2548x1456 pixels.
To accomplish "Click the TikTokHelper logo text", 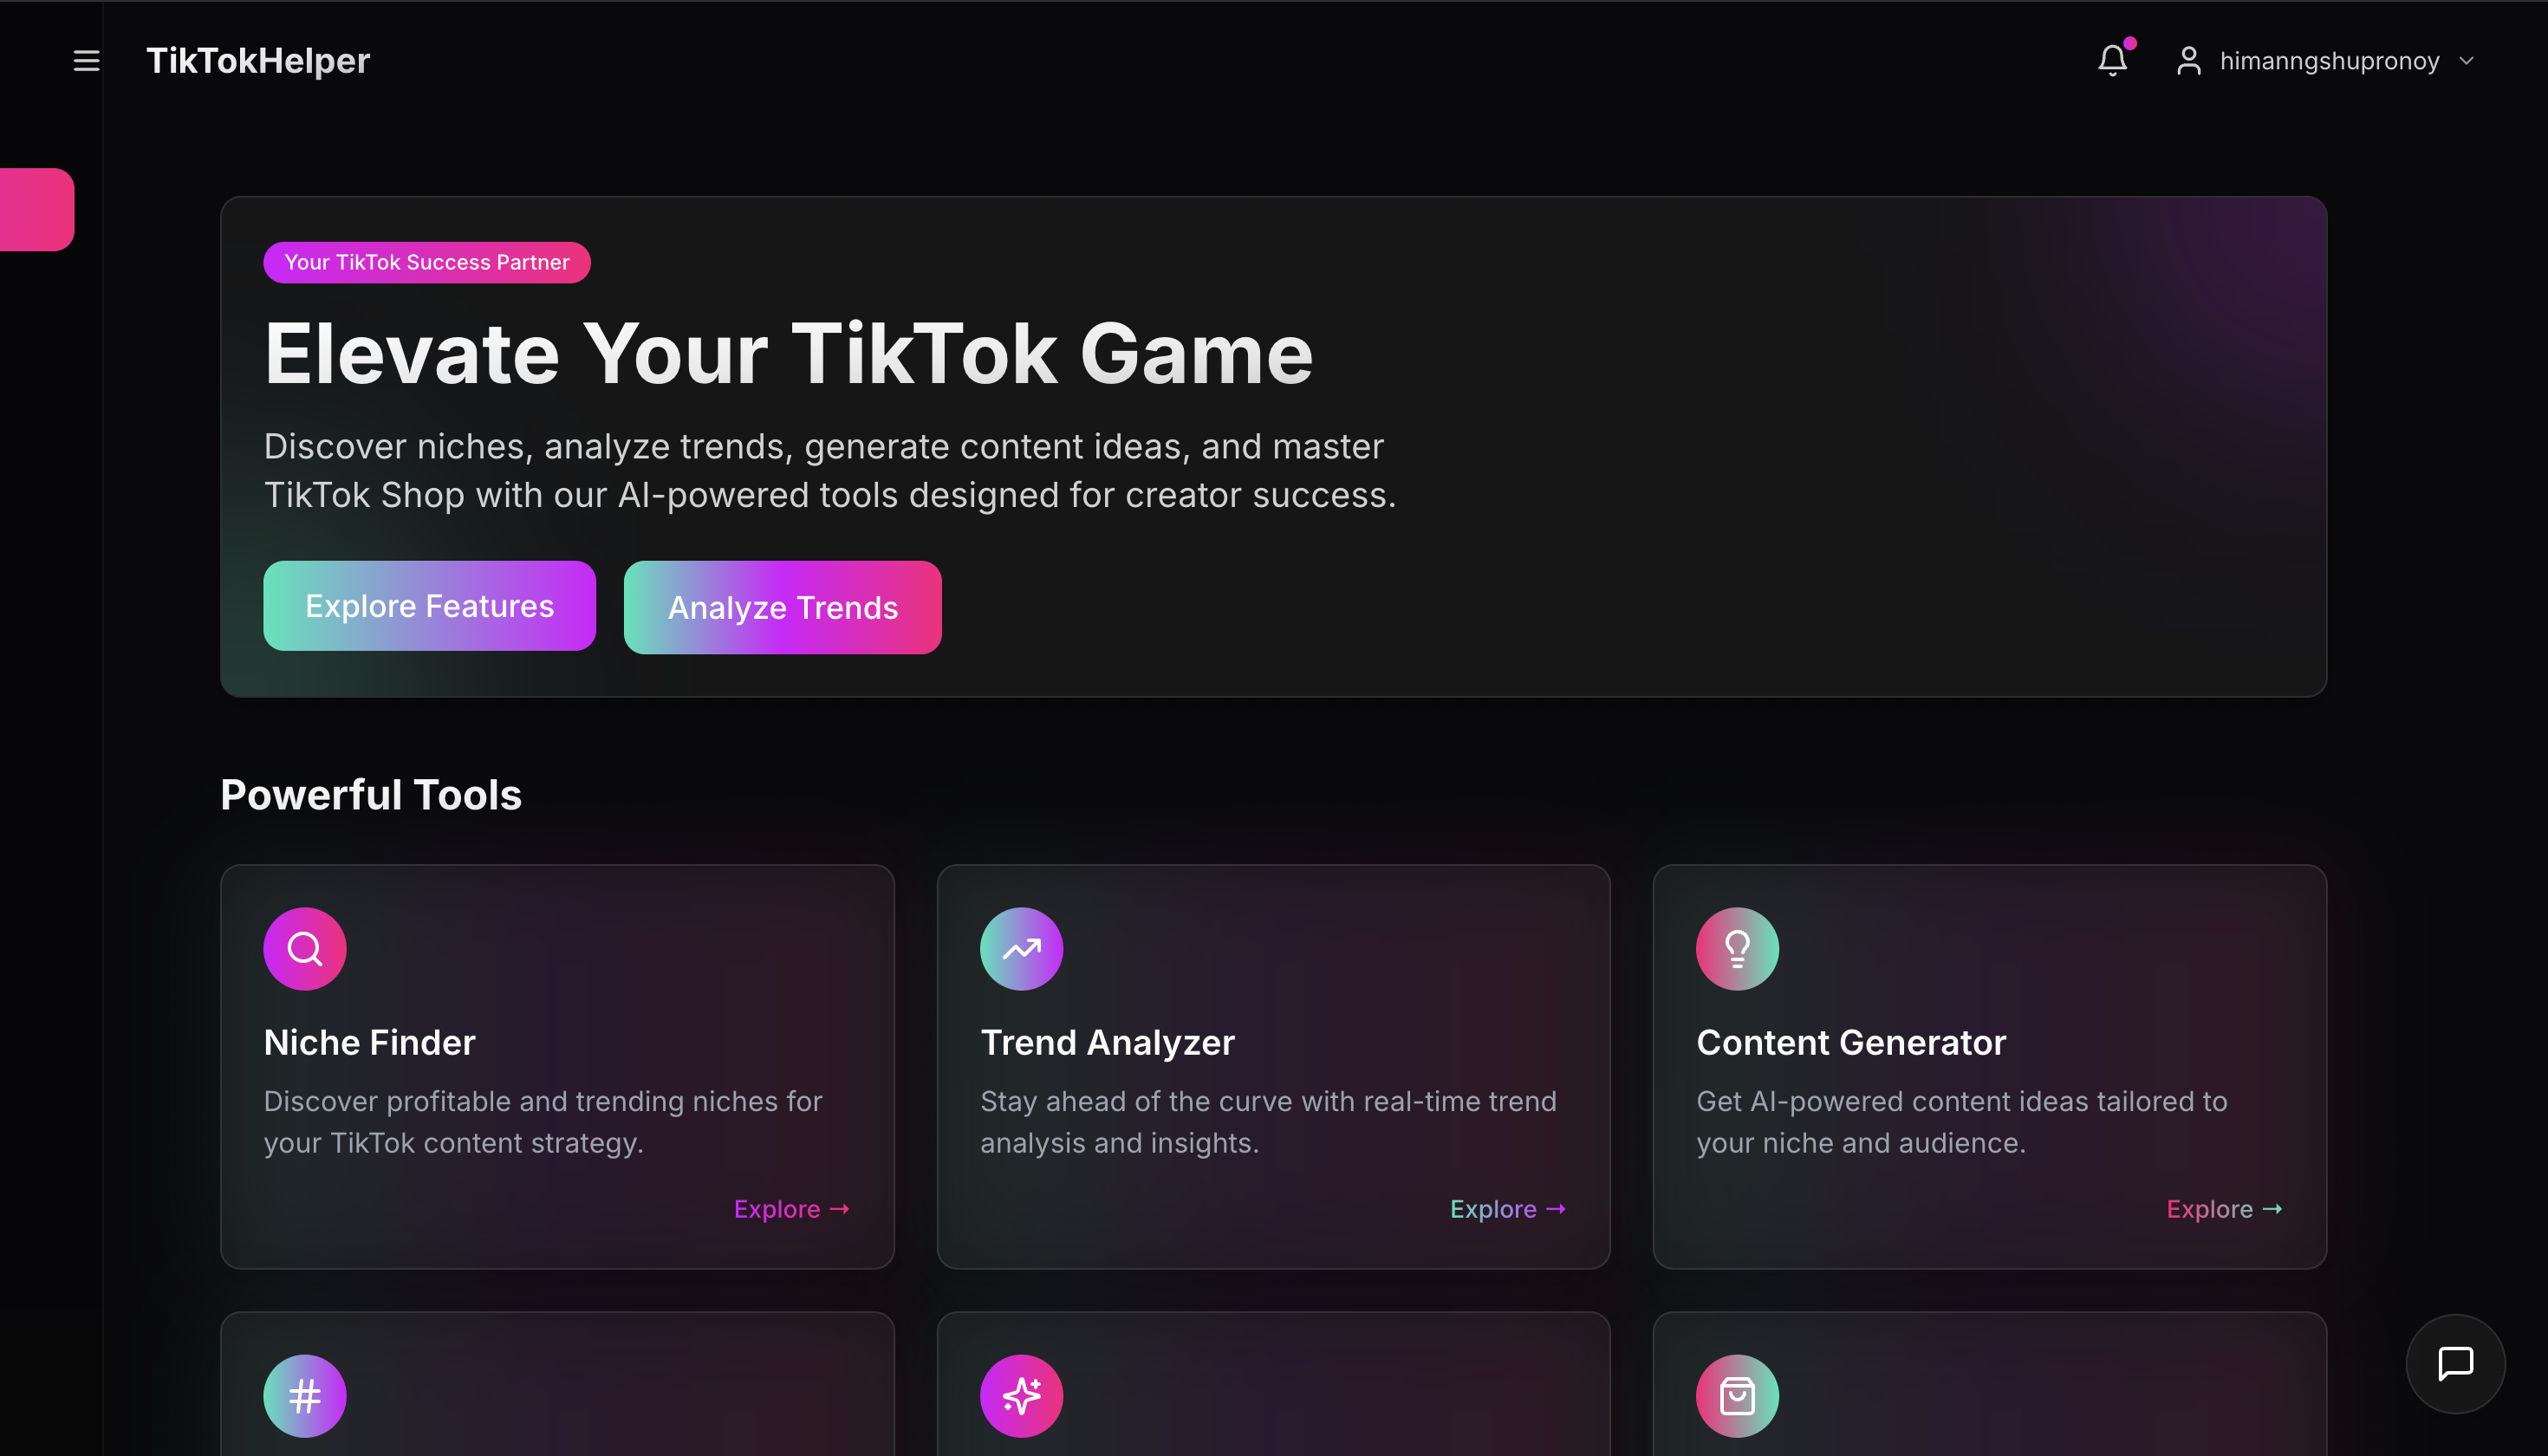I will (x=258, y=61).
